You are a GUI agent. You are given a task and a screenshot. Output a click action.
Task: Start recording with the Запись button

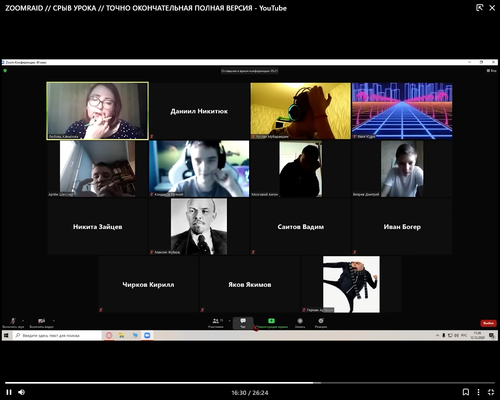click(300, 323)
